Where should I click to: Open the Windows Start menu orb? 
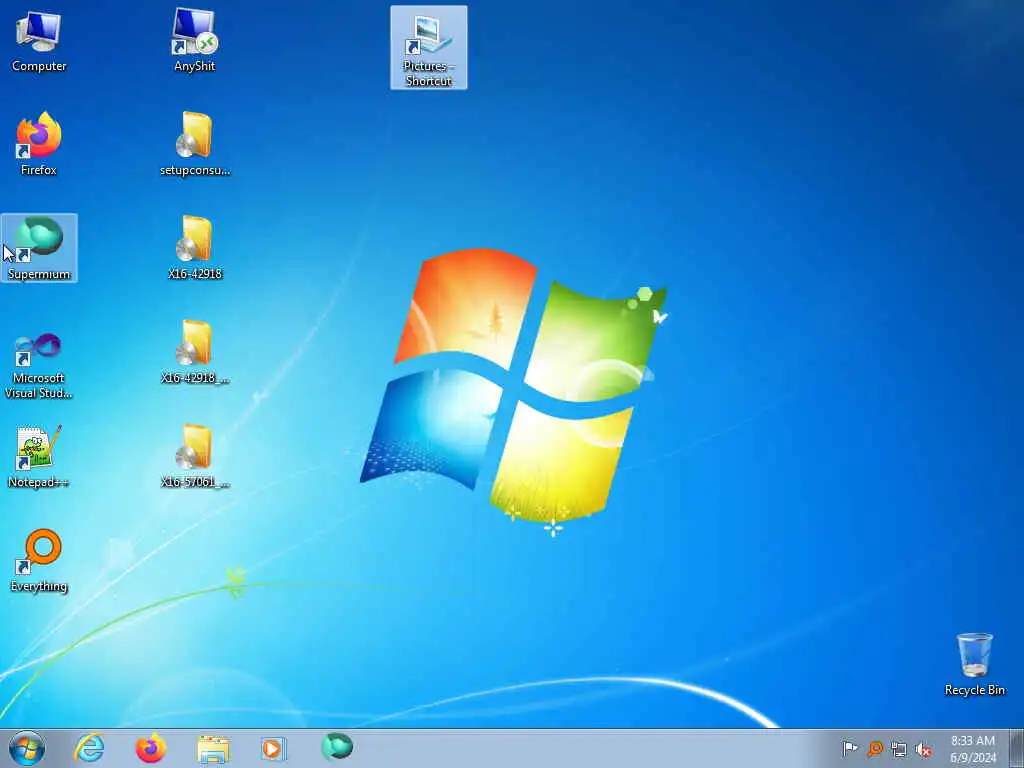click(27, 748)
